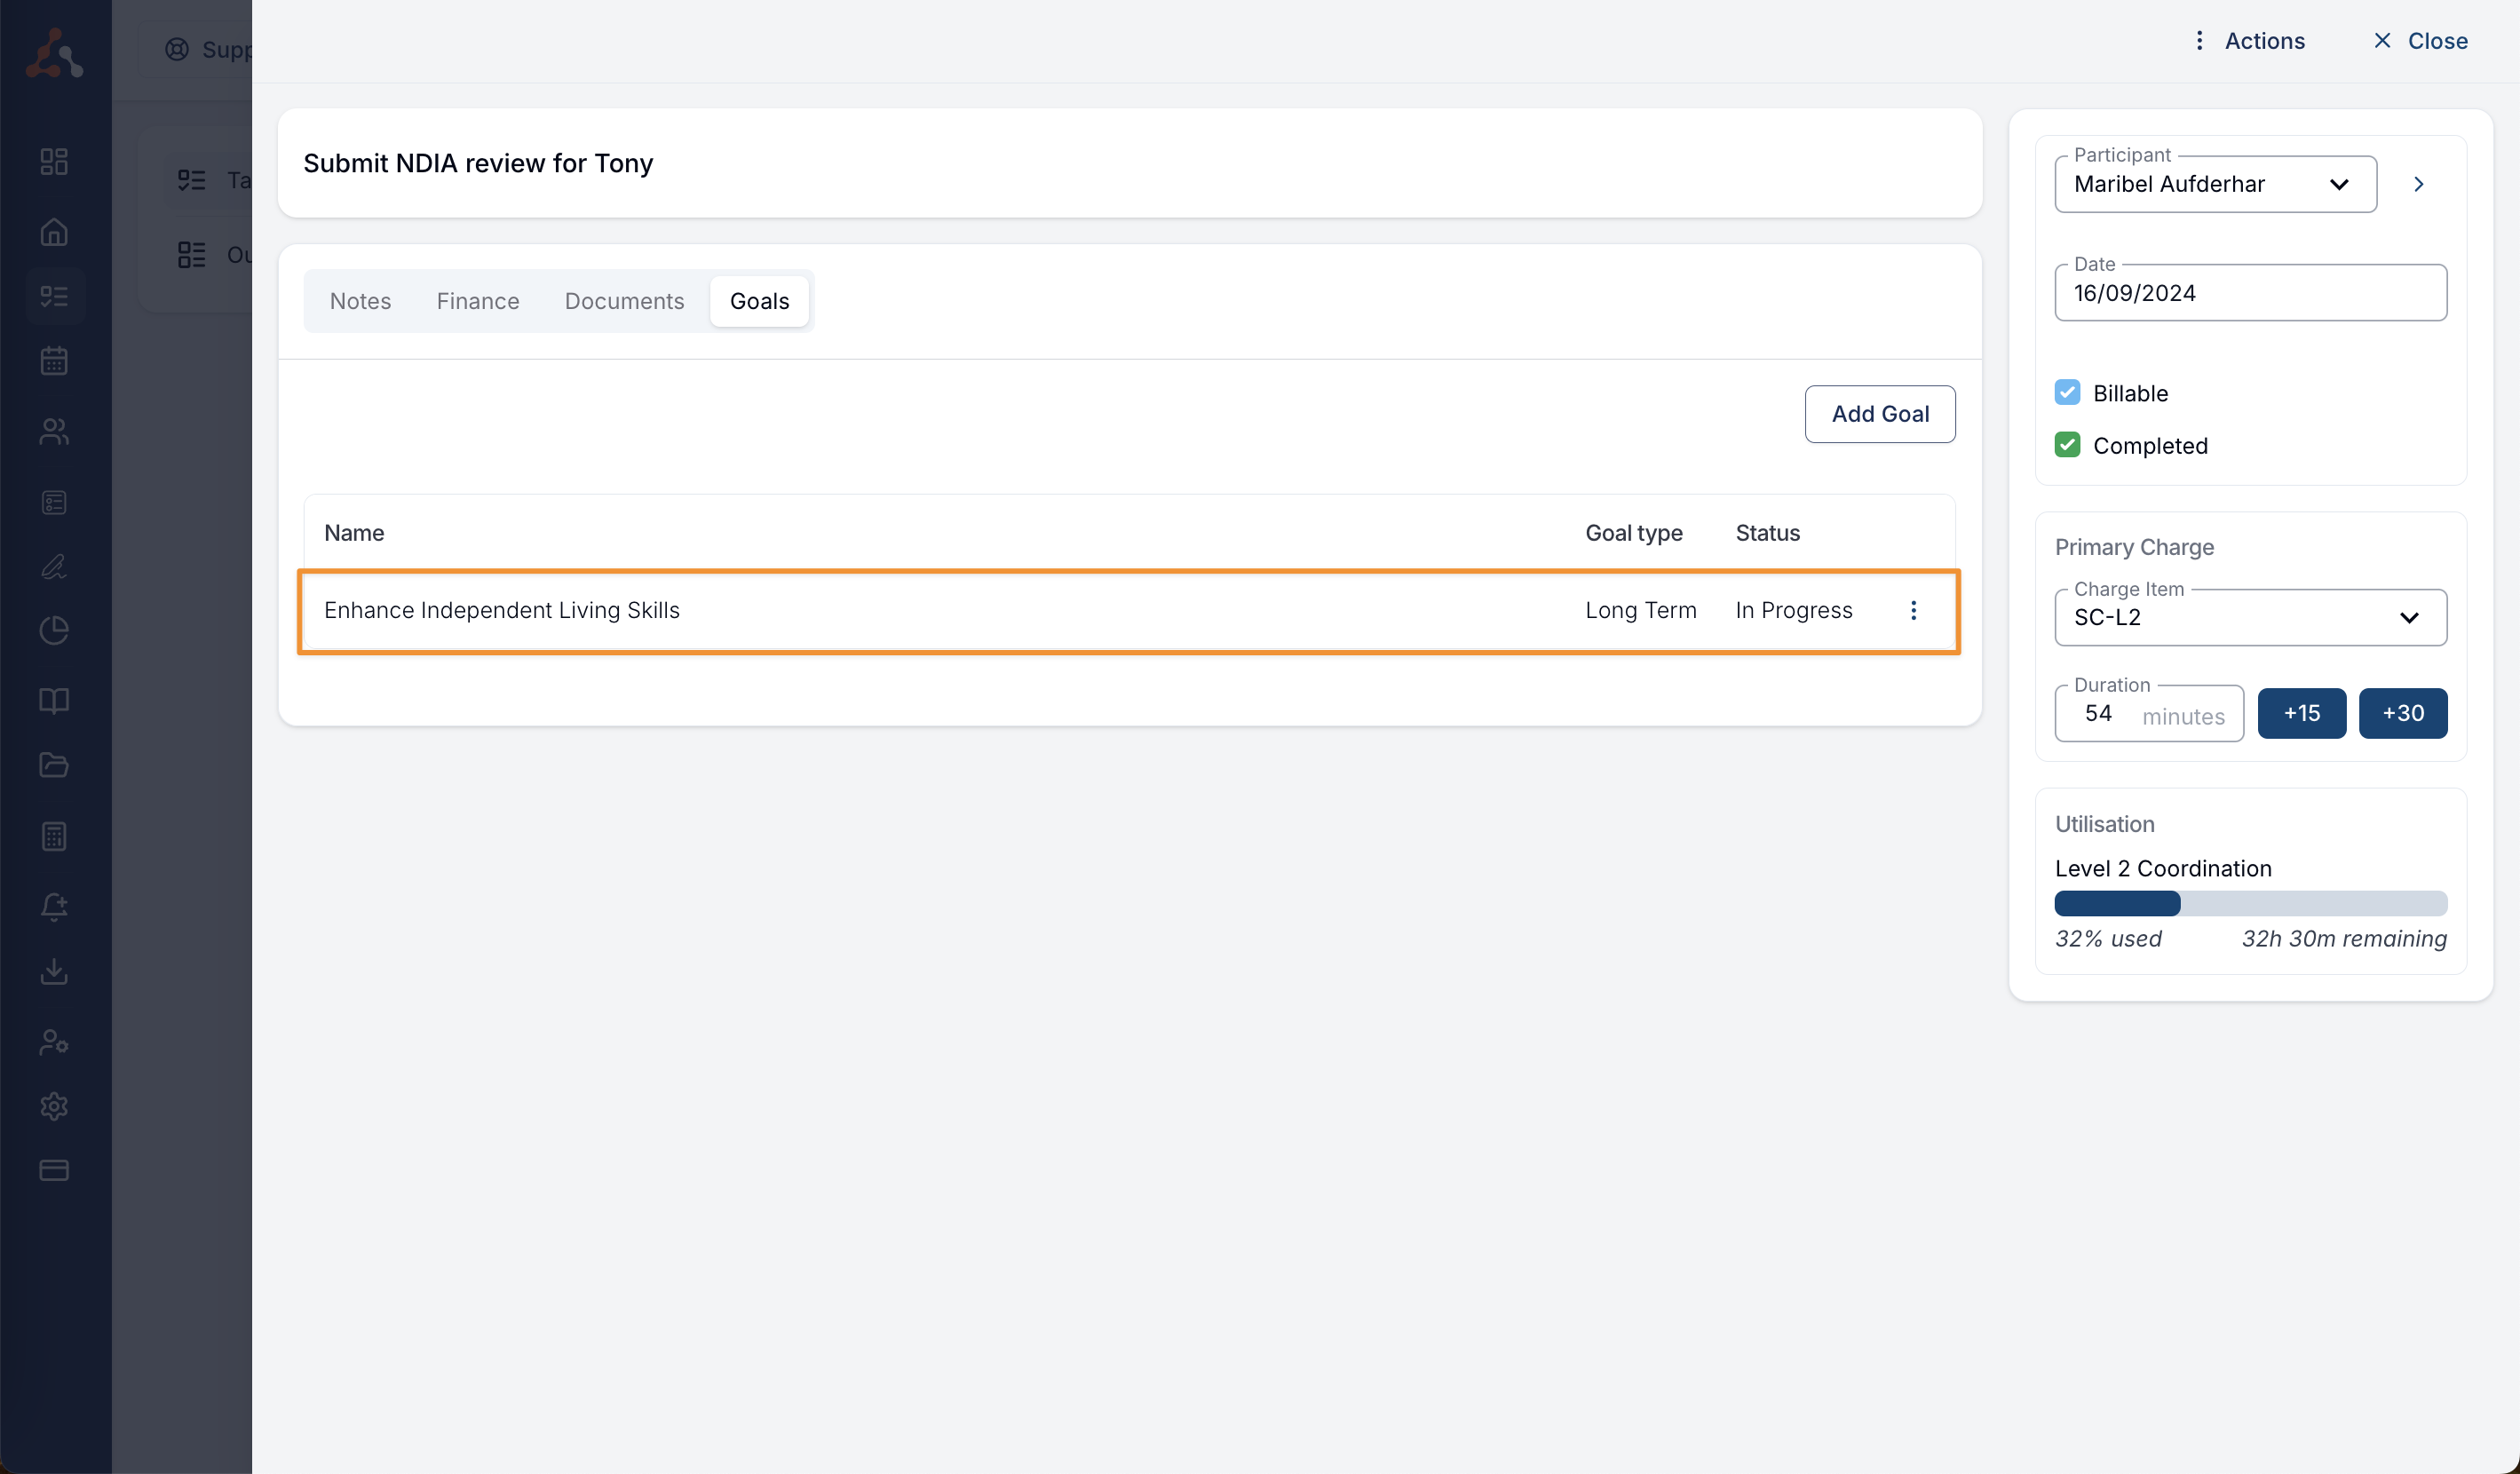Select the Goals tab
This screenshot has height=1474, width=2520.
759,301
